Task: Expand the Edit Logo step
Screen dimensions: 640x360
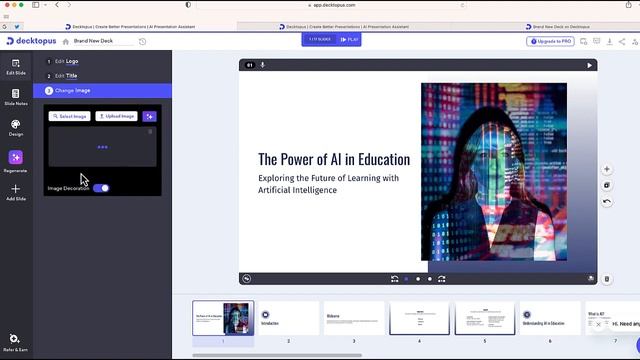Action: click(x=102, y=61)
